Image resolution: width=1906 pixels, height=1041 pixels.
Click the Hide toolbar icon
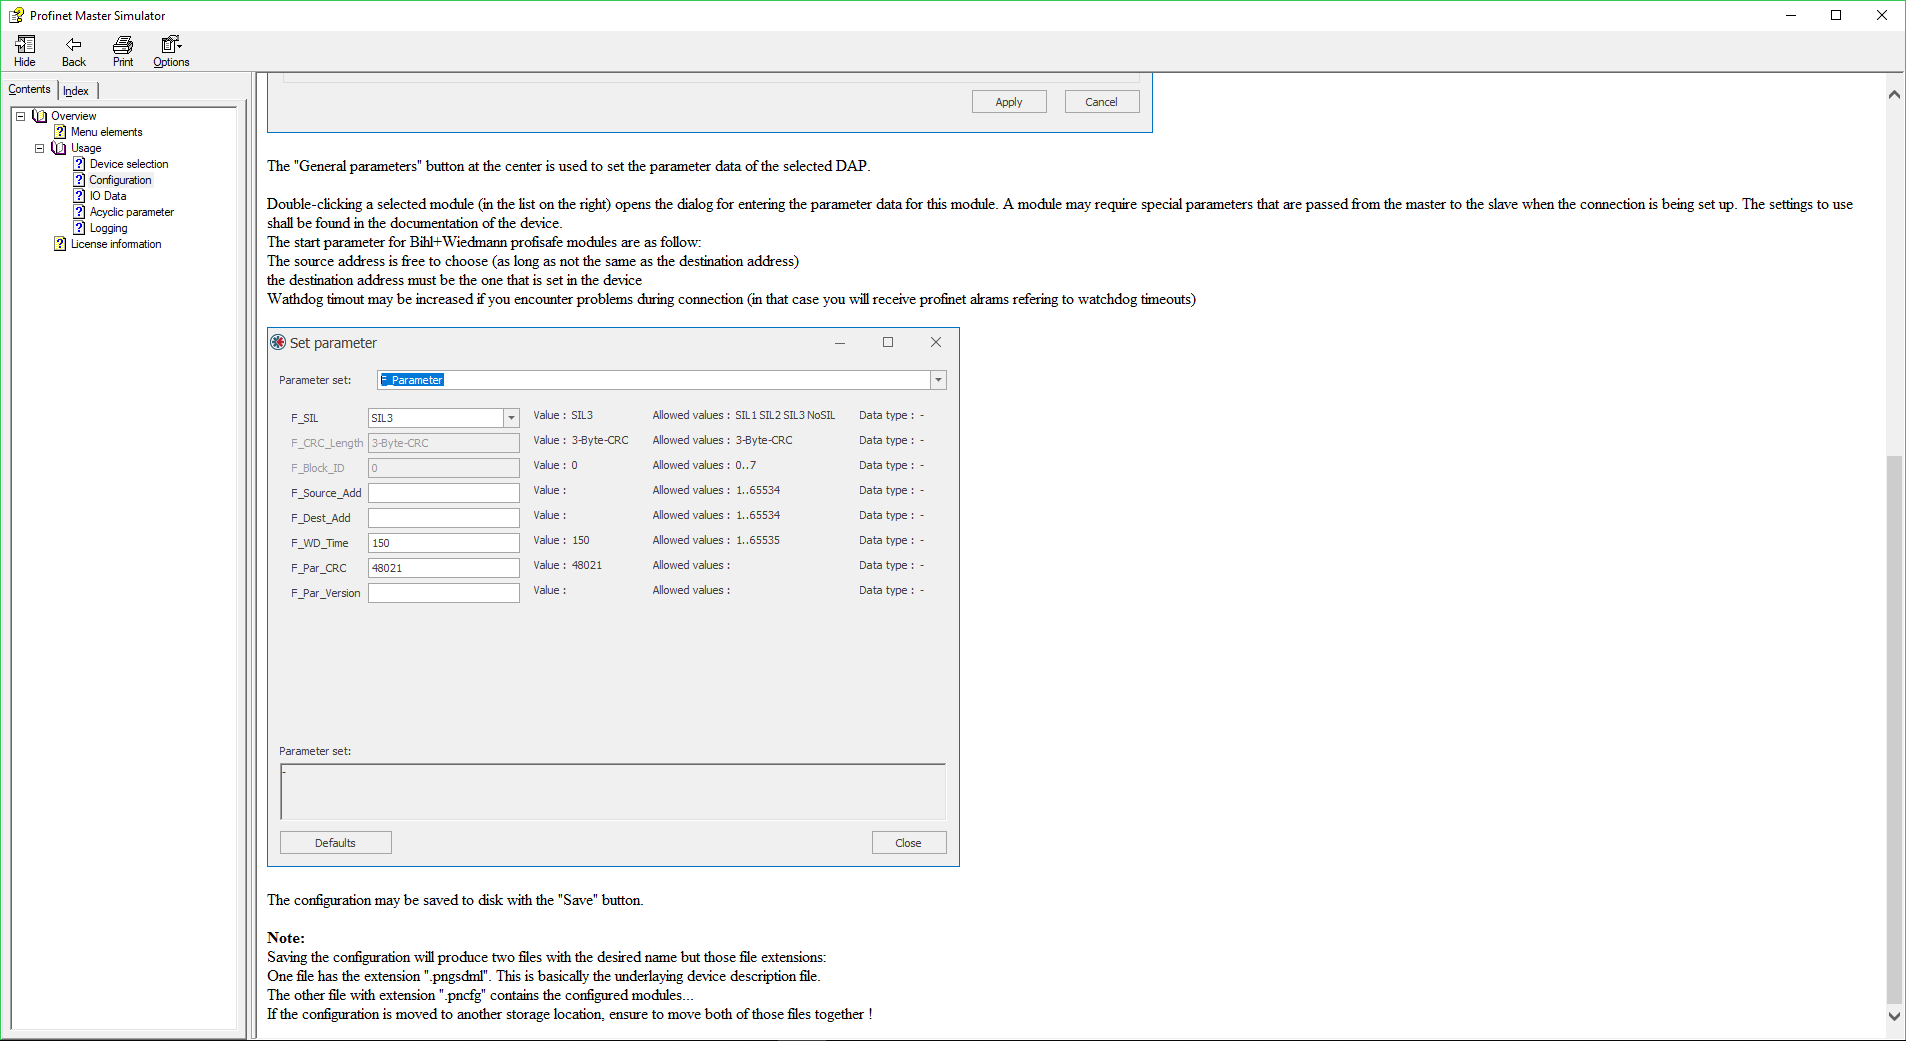(x=24, y=46)
